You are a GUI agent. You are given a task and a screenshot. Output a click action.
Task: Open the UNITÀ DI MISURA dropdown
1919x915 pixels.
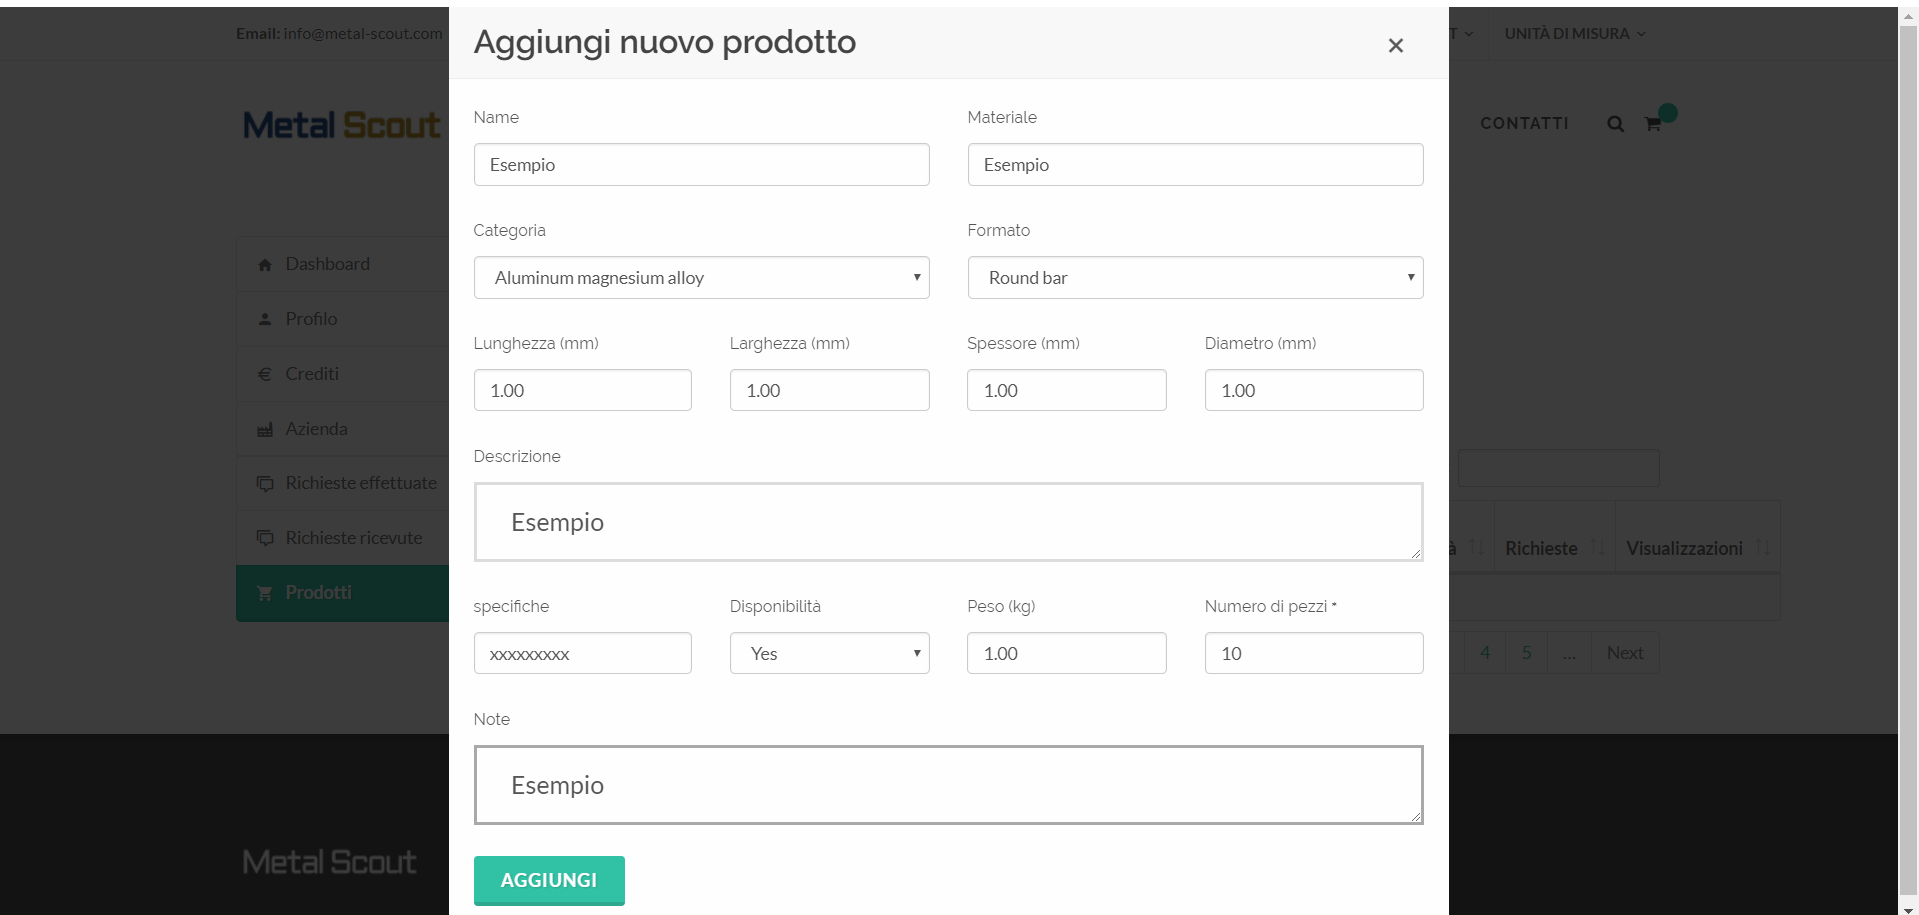[1574, 34]
